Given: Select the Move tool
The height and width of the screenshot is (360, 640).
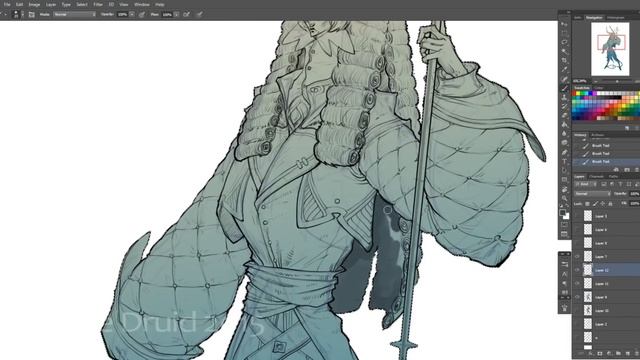Looking at the screenshot, I should (x=564, y=24).
